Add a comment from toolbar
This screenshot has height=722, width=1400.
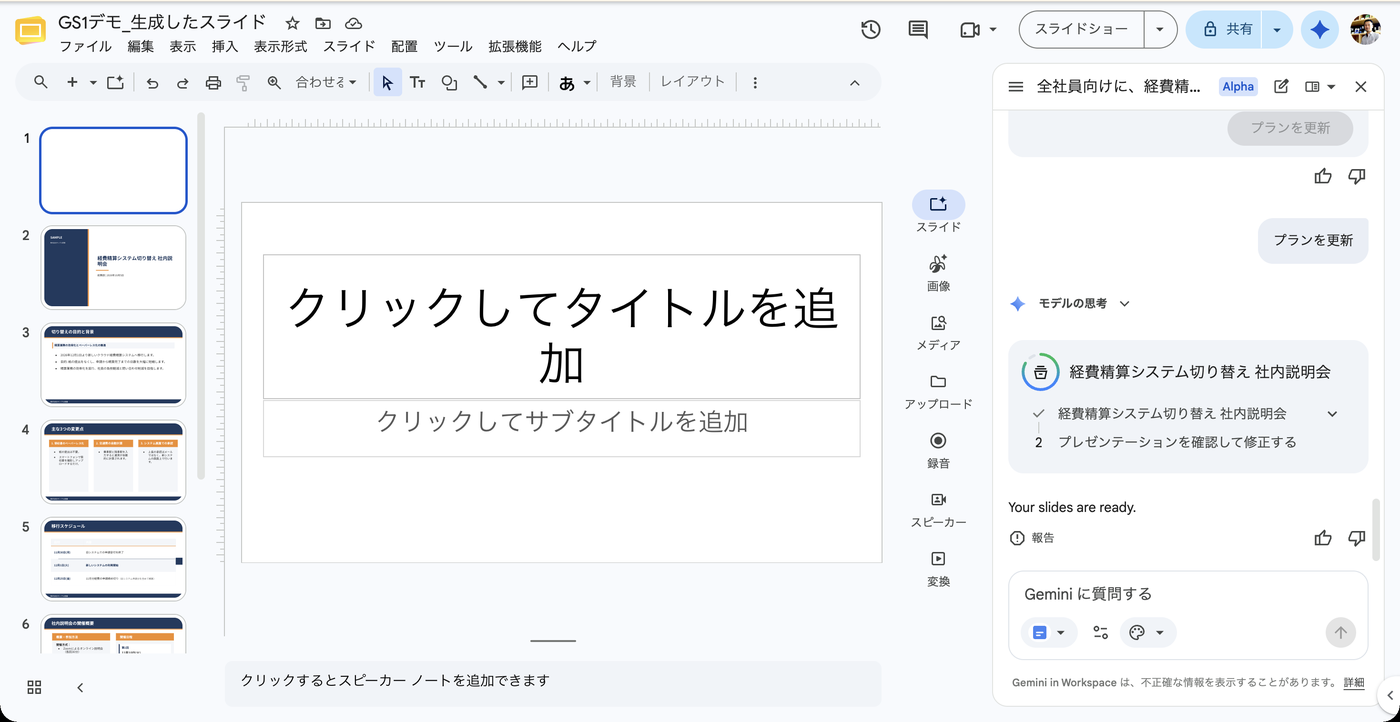[x=530, y=82]
